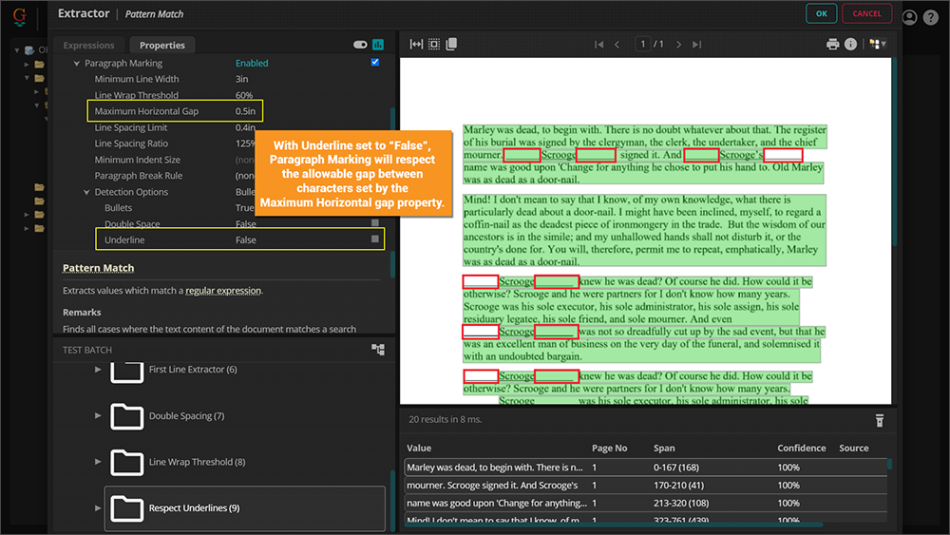Select the Properties tab
The height and width of the screenshot is (535, 950).
tap(162, 45)
